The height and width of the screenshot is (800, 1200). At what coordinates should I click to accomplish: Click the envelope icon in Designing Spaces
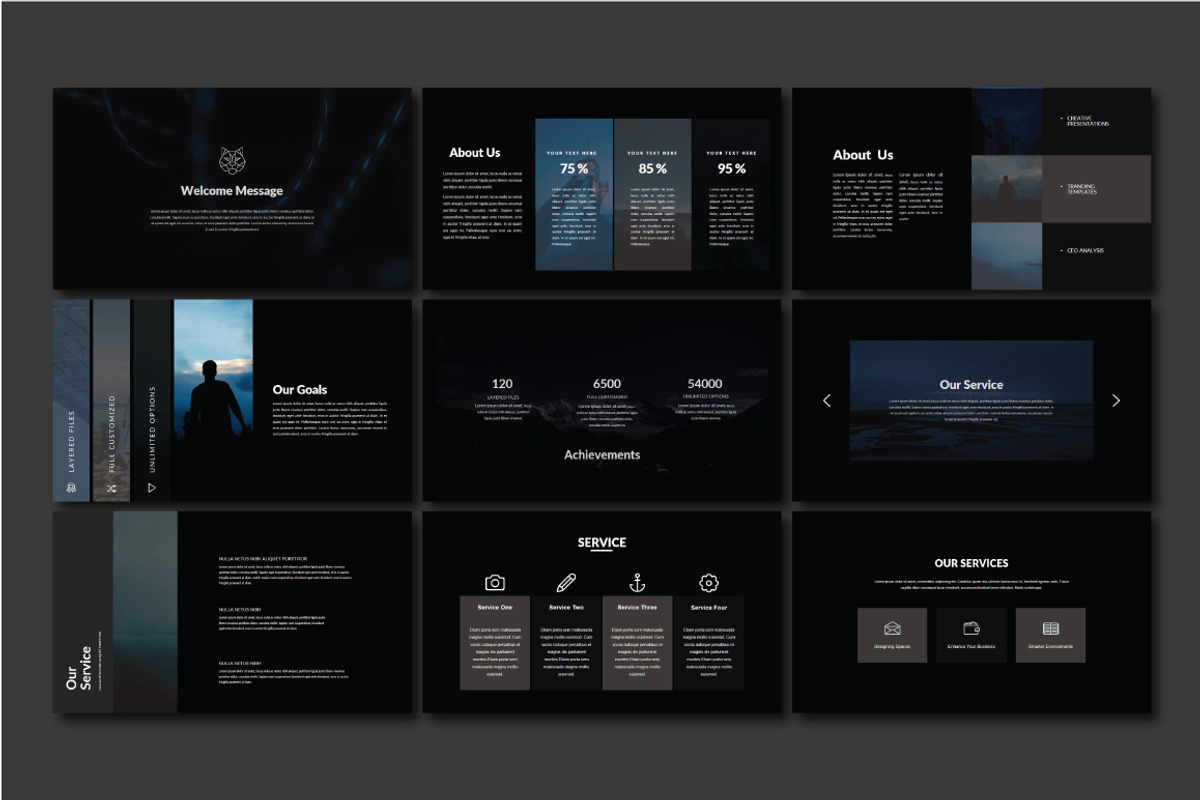click(x=892, y=628)
